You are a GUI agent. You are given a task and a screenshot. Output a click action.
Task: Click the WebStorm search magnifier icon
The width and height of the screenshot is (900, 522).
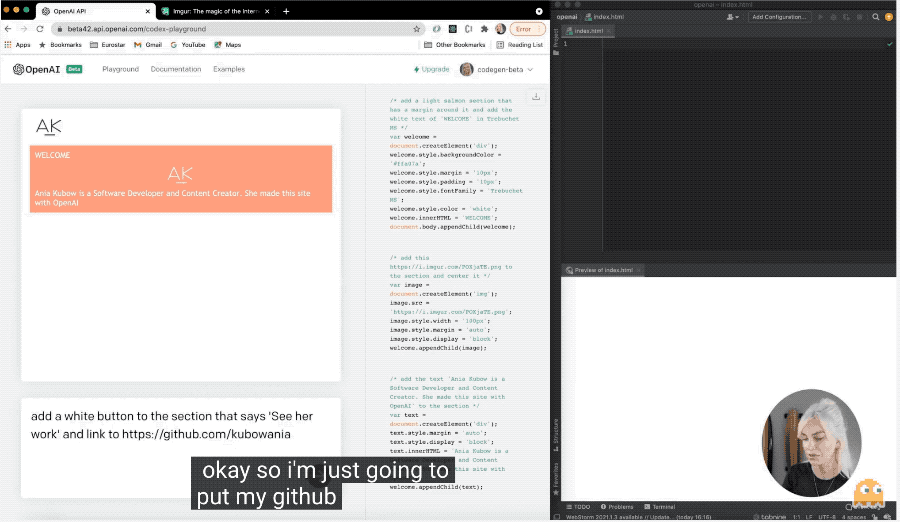875,17
